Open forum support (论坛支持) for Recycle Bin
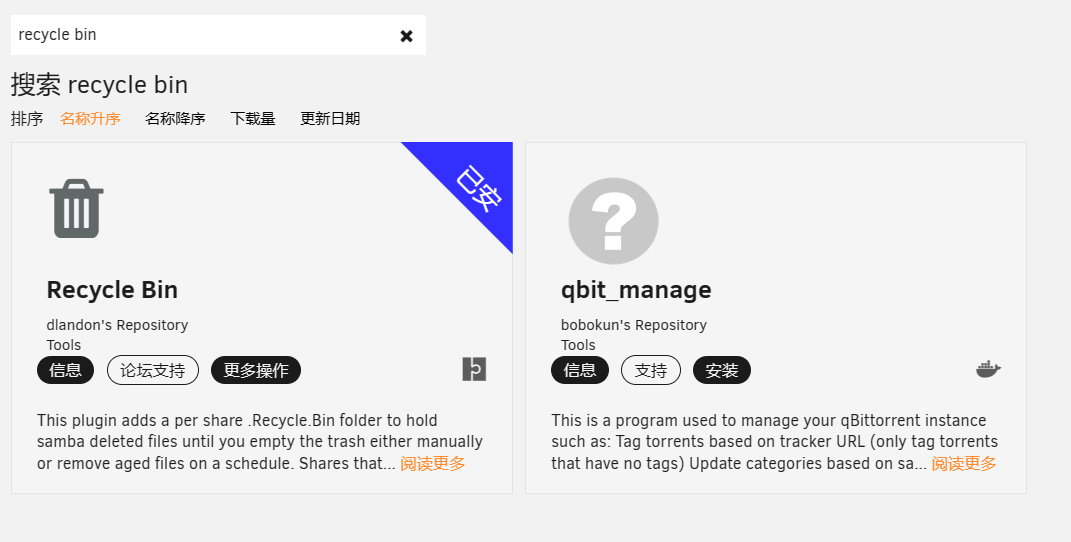The width and height of the screenshot is (1071, 542). (153, 370)
